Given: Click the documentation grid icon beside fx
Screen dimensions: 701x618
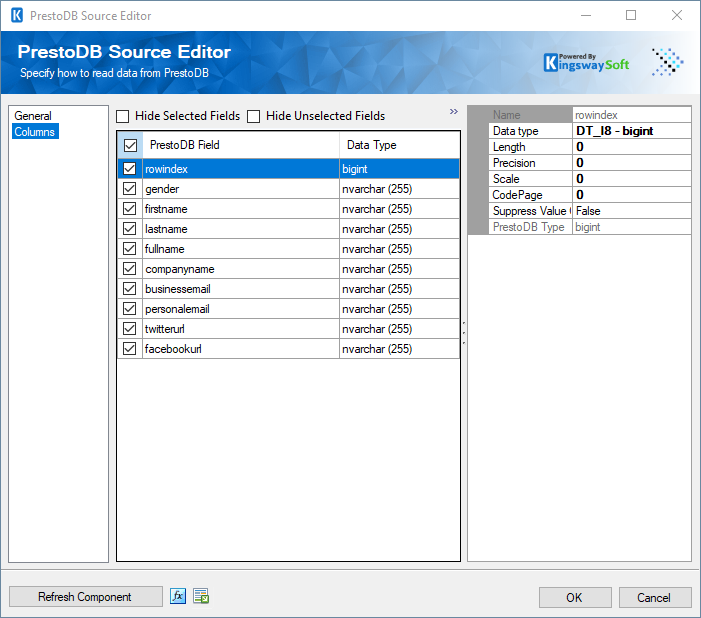Looking at the screenshot, I should tap(201, 596).
